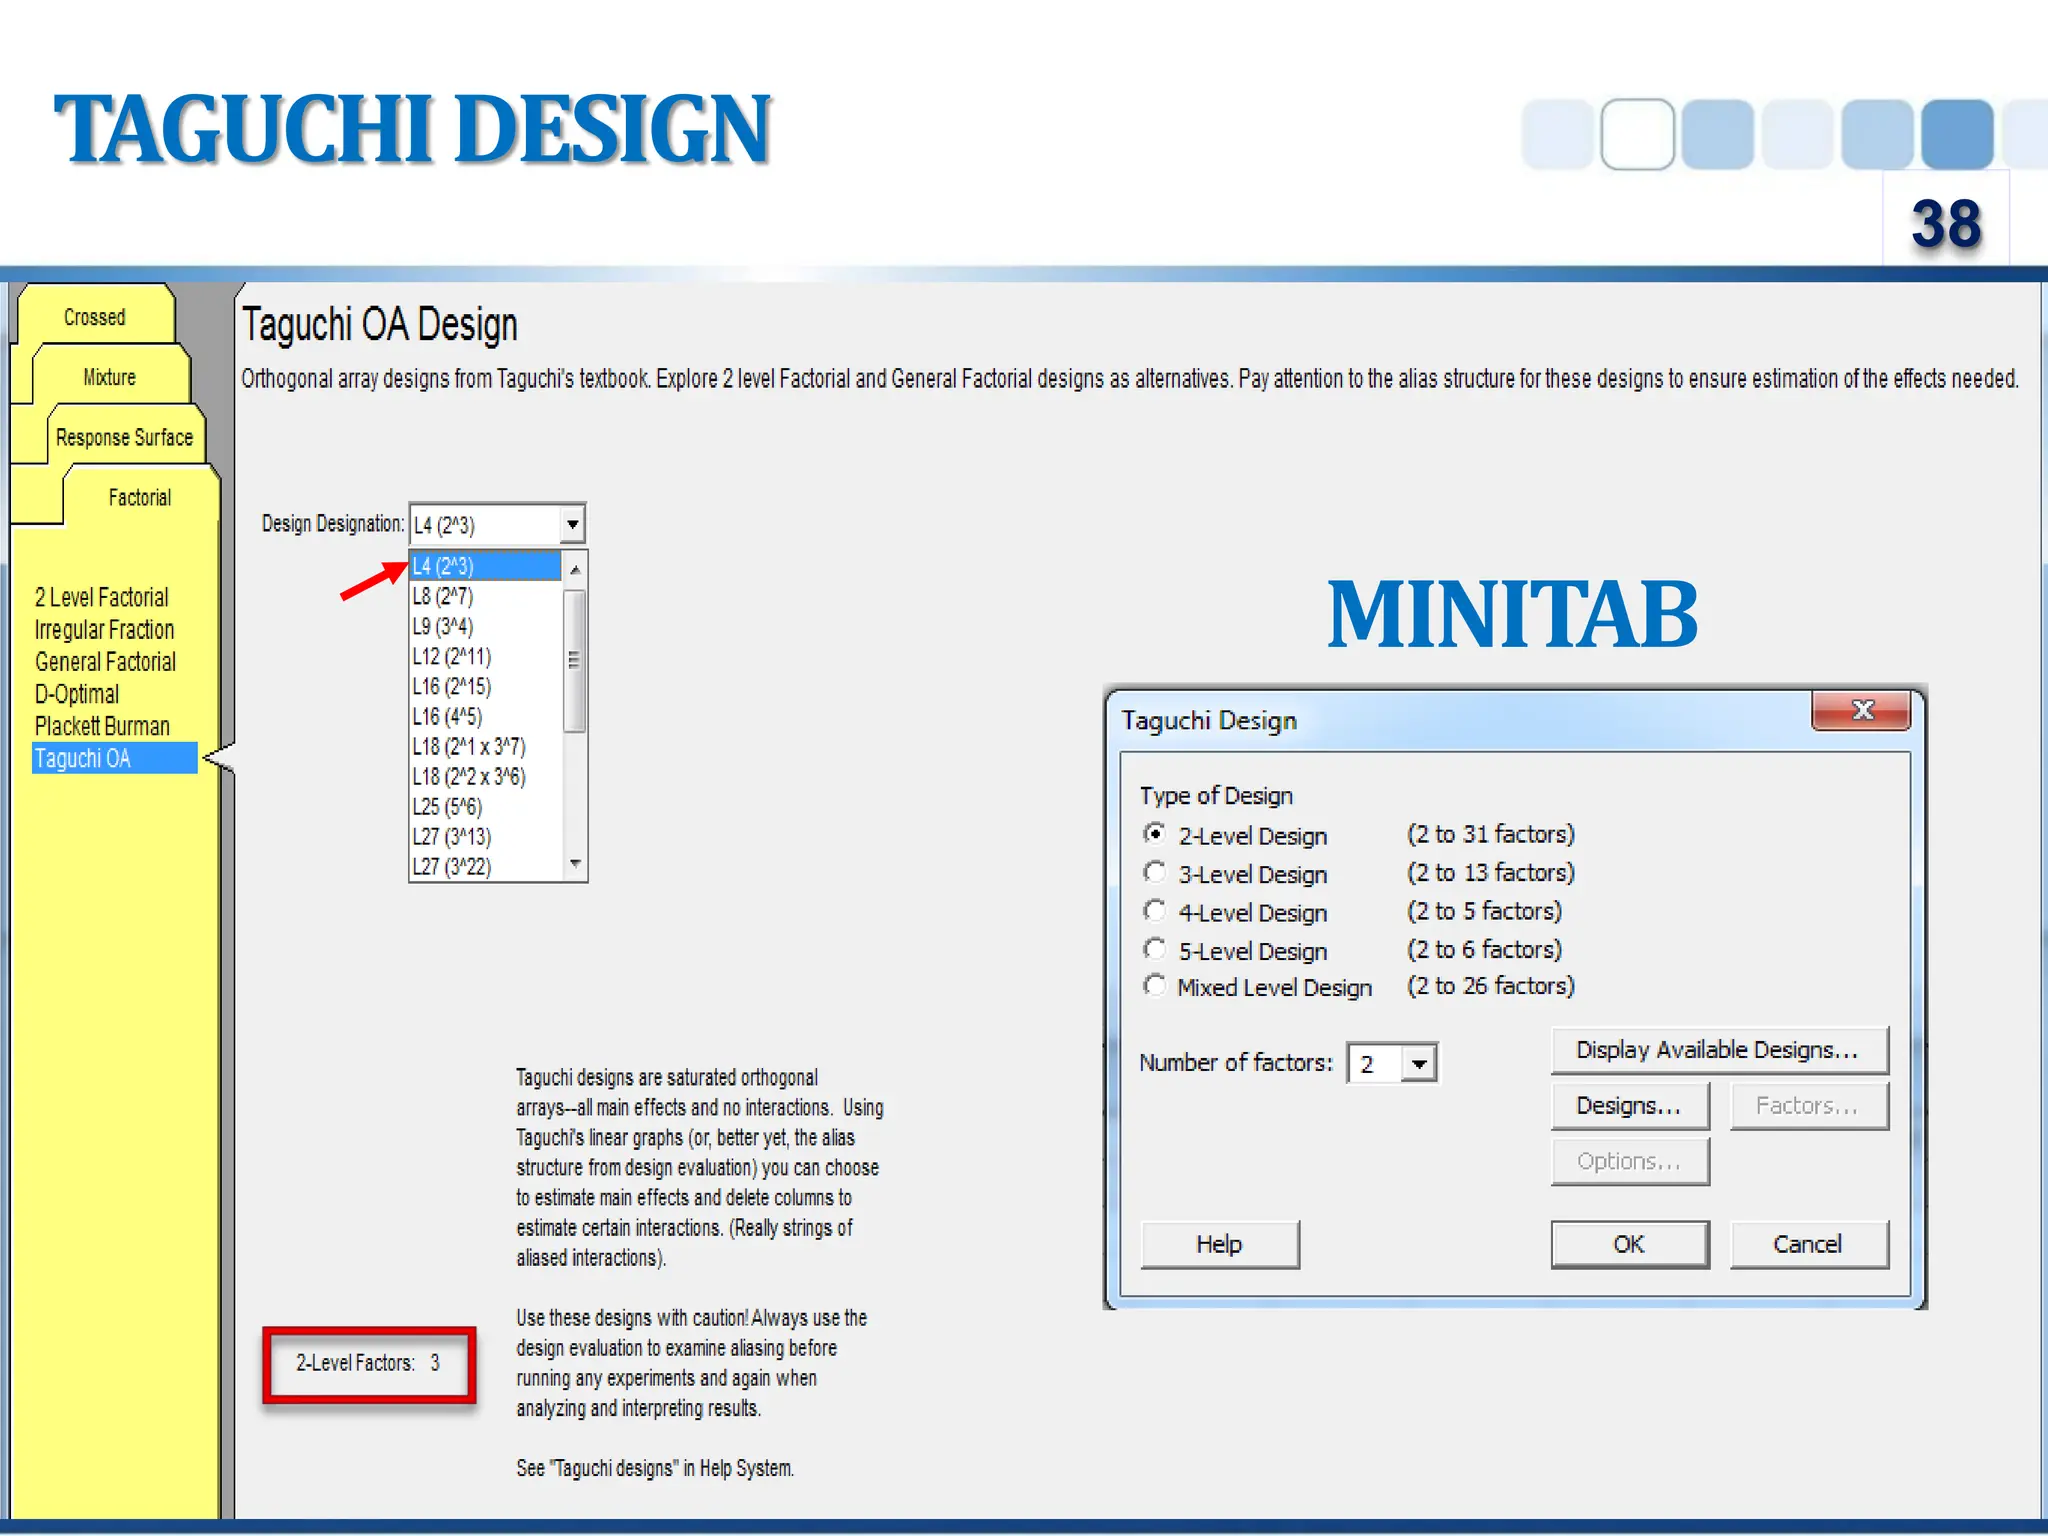
Task: Switch to the Crossed tab
Action: point(95,317)
